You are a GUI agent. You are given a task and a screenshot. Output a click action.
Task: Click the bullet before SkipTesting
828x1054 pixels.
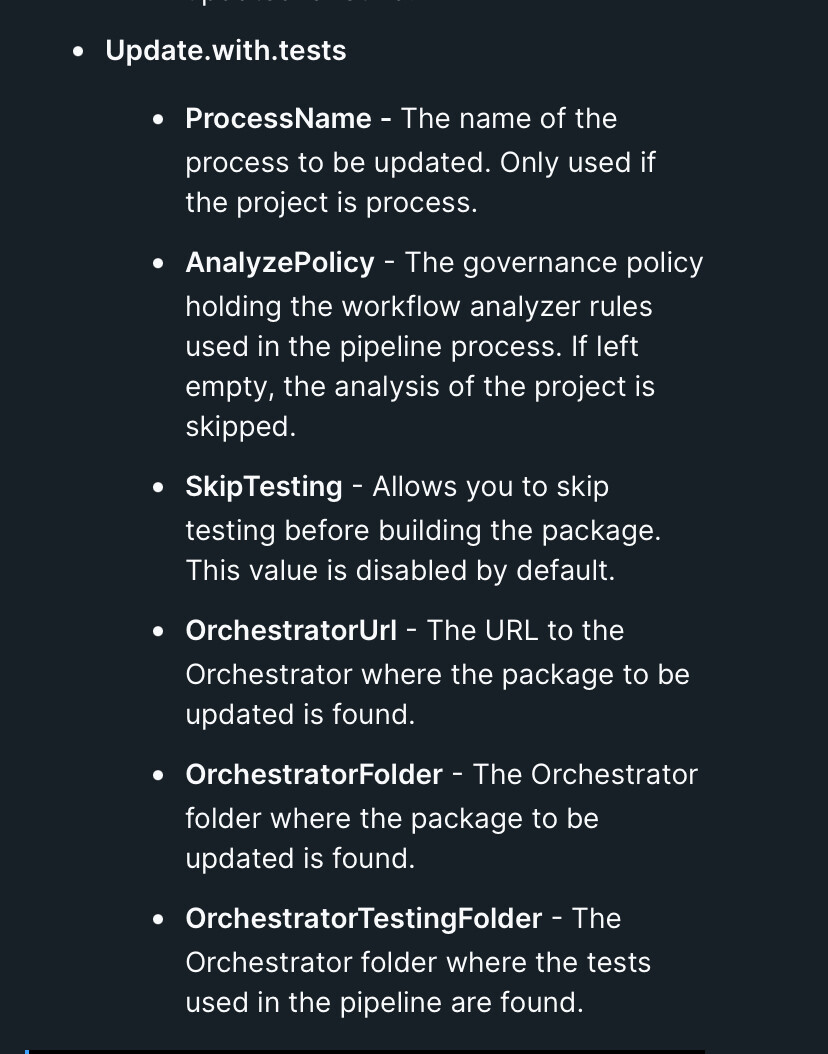tap(158, 487)
